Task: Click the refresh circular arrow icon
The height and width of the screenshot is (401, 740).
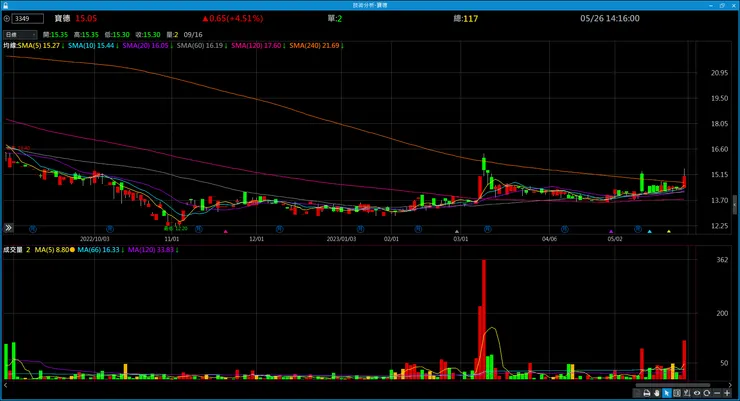Action: click(x=706, y=393)
